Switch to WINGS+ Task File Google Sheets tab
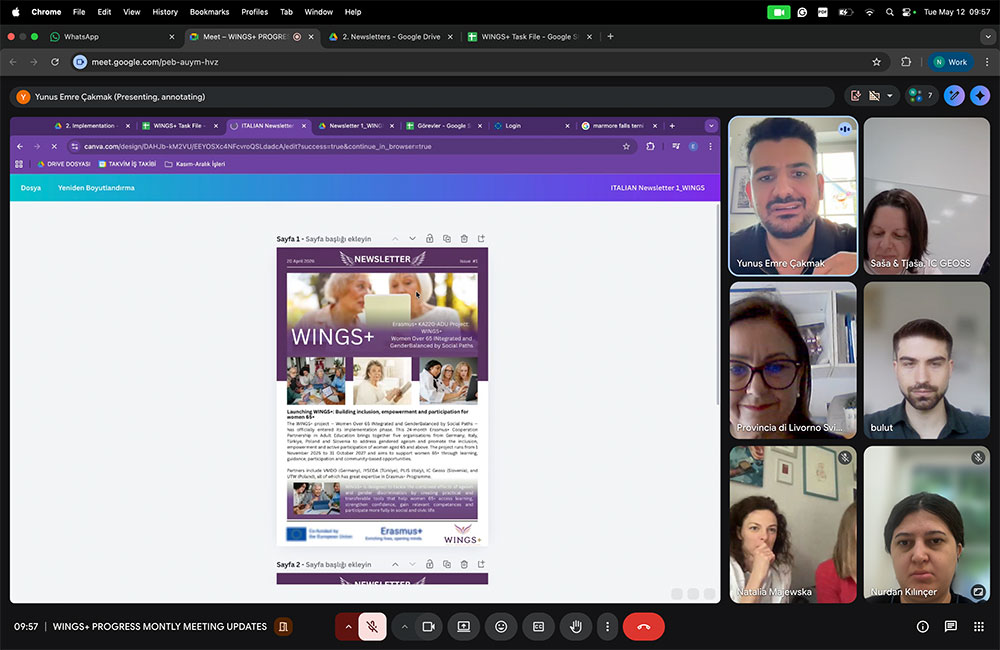Viewport: 1000px width, 650px height. tap(529, 36)
